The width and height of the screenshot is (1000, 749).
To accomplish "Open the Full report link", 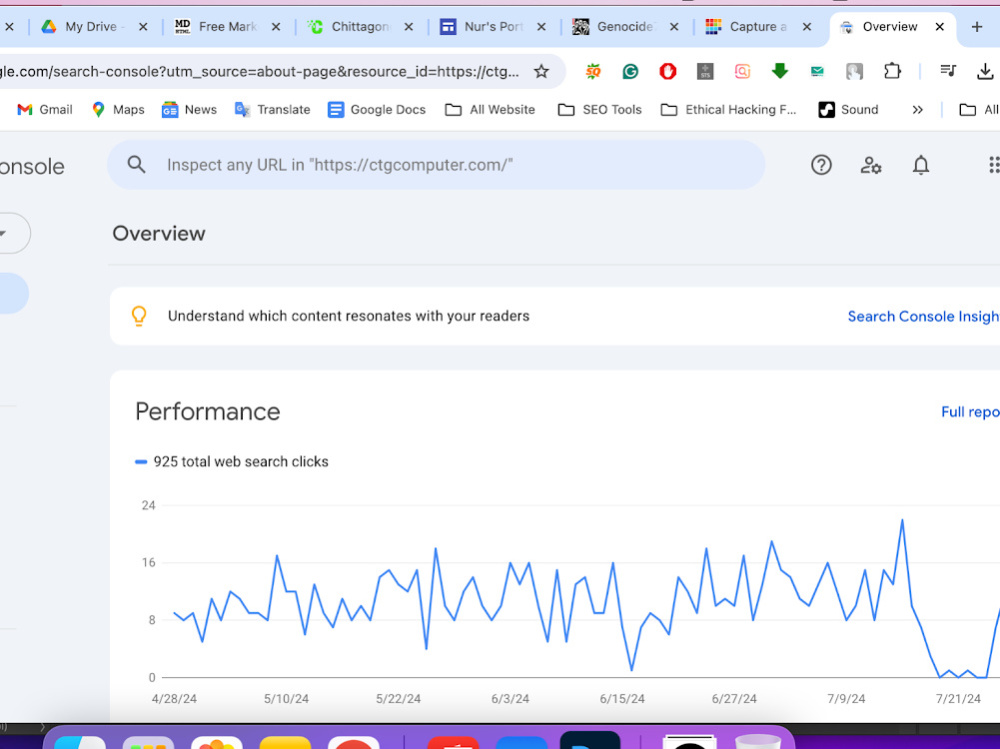I will 970,412.
